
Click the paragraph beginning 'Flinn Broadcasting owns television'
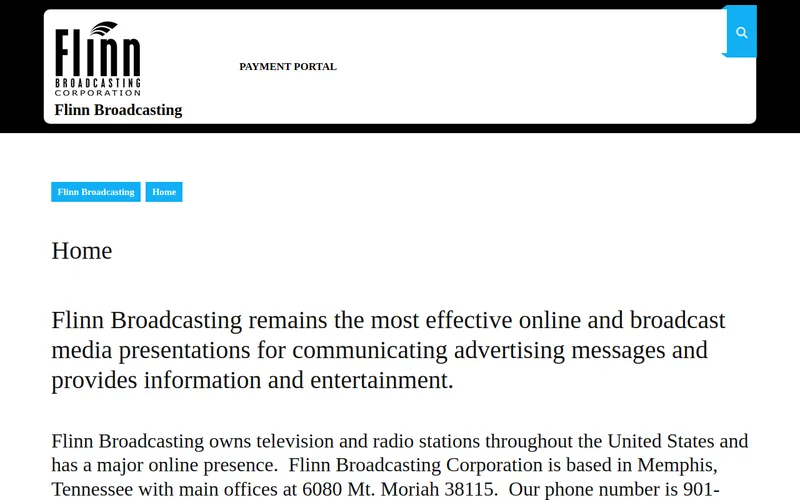click(400, 465)
